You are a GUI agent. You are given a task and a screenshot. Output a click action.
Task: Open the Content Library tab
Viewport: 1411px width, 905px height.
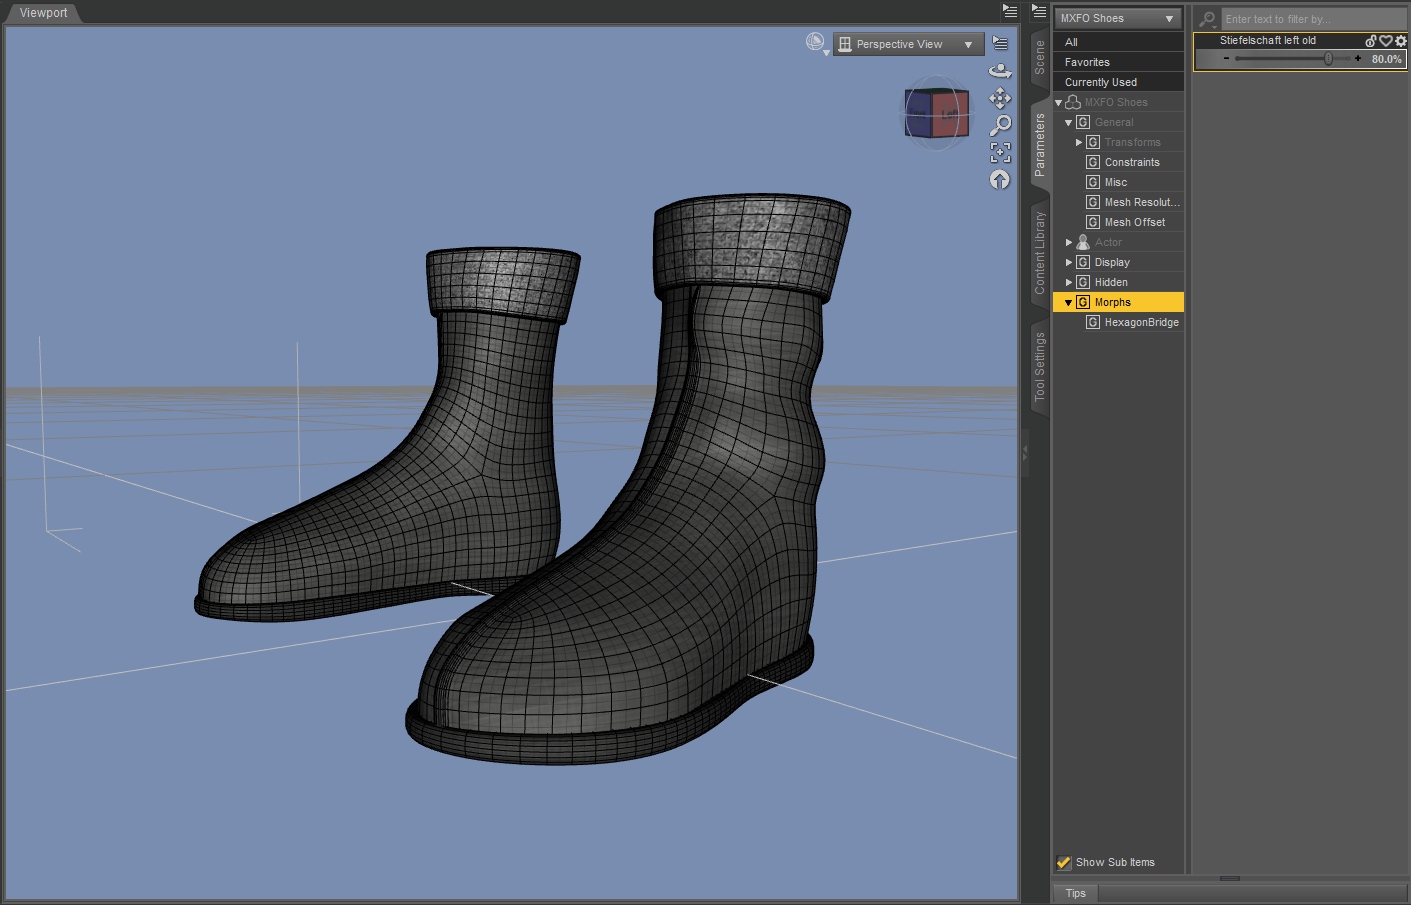(x=1040, y=252)
